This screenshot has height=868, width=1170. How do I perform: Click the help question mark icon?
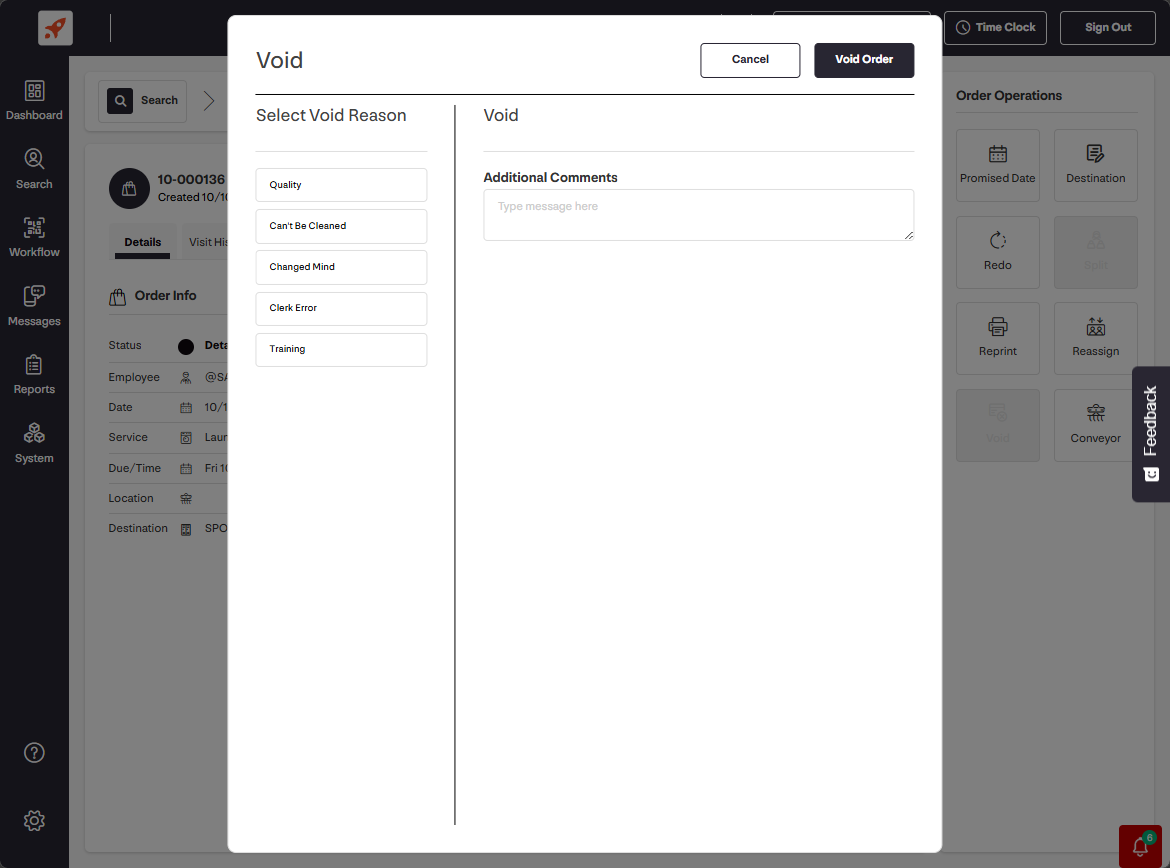click(34, 753)
